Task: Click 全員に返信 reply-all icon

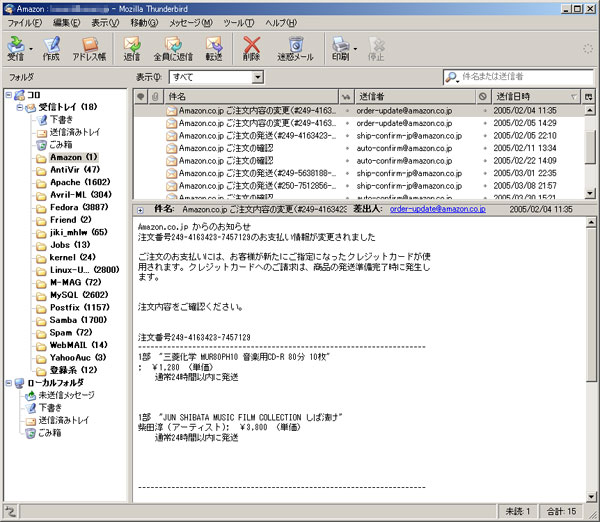Action: click(173, 48)
